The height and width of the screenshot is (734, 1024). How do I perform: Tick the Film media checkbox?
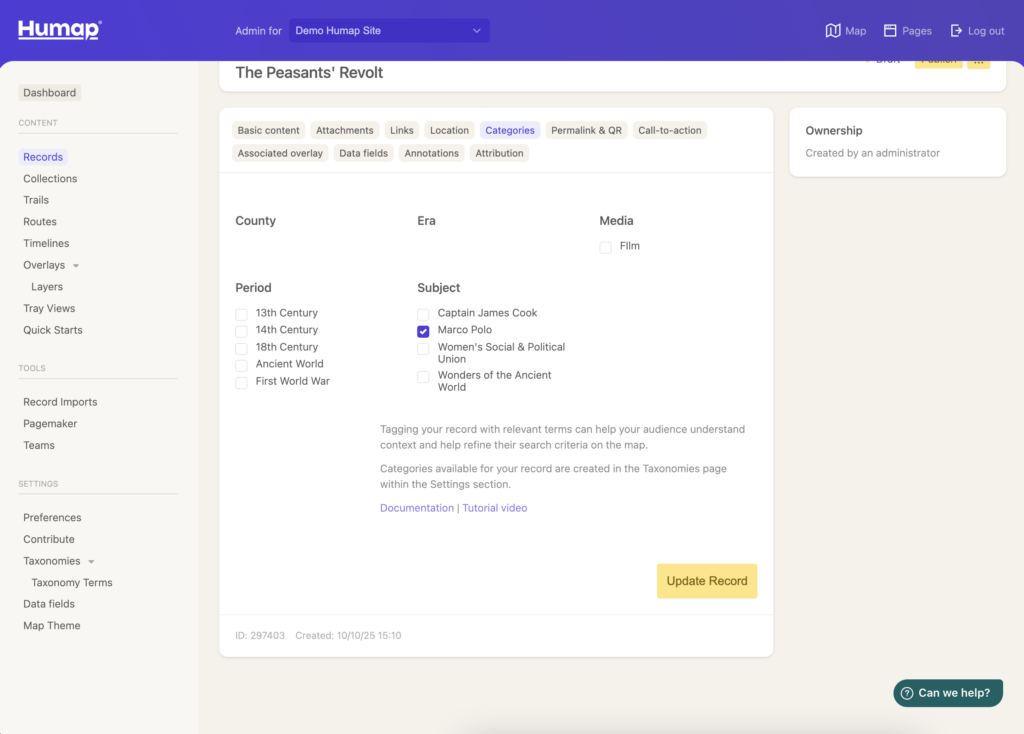(x=605, y=247)
